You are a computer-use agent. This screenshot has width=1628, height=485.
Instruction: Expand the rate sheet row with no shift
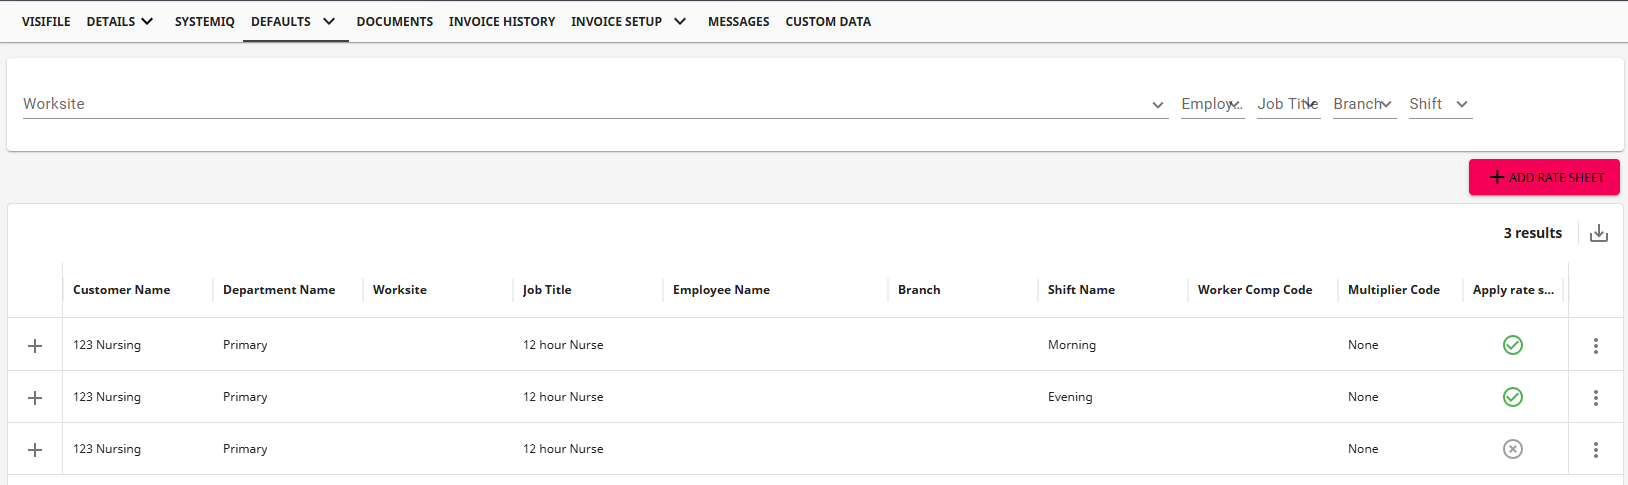pos(35,449)
